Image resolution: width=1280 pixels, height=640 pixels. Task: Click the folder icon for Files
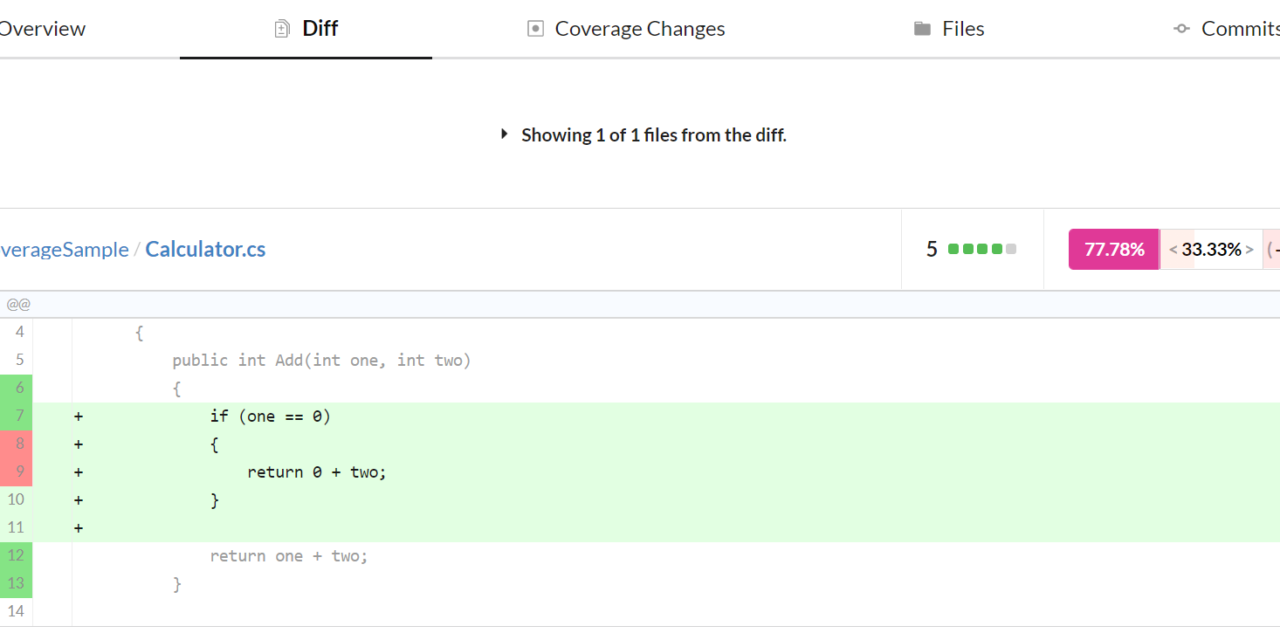coord(922,29)
